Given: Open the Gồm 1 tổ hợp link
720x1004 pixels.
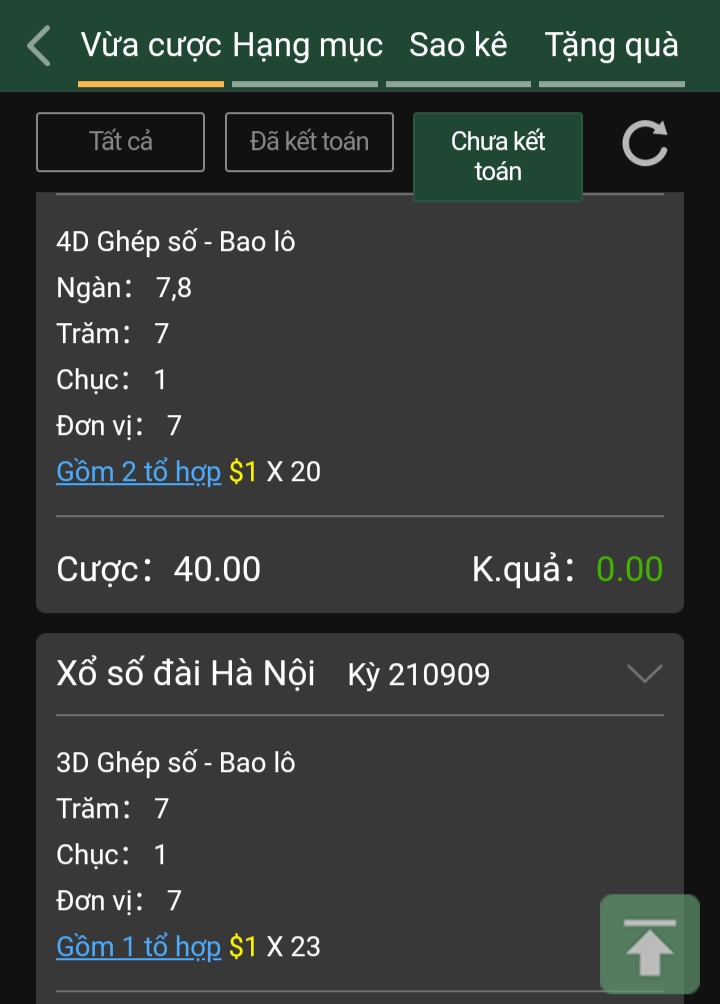Looking at the screenshot, I should click(x=139, y=946).
